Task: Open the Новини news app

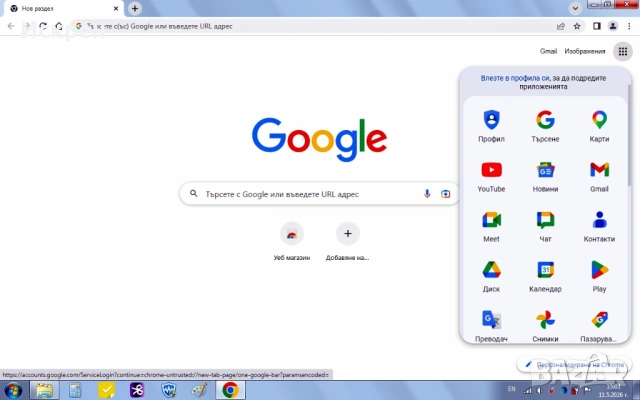Action: click(545, 176)
